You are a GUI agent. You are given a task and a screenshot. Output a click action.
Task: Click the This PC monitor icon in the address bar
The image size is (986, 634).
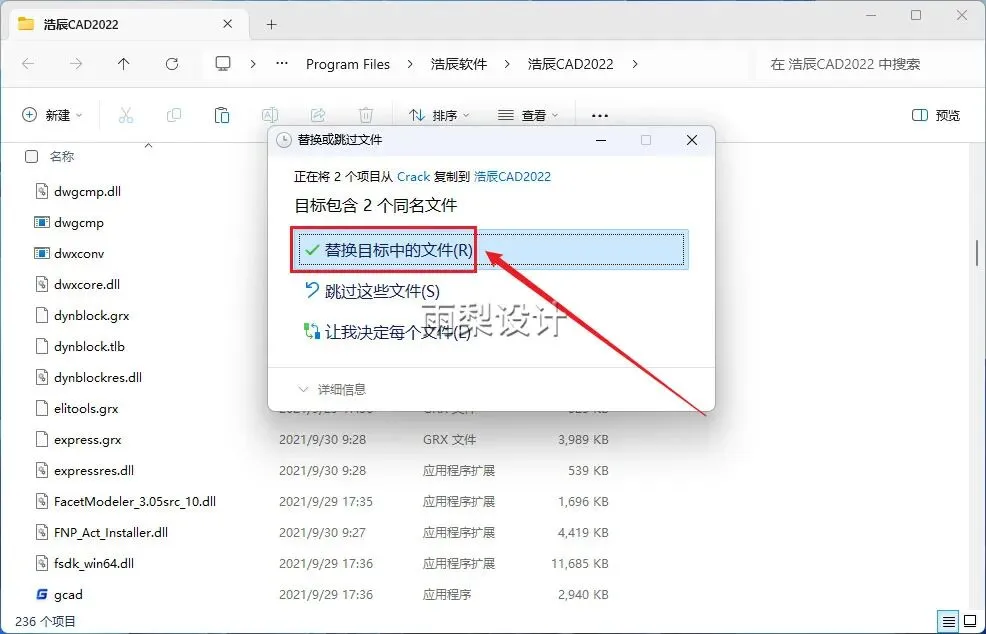(223, 64)
